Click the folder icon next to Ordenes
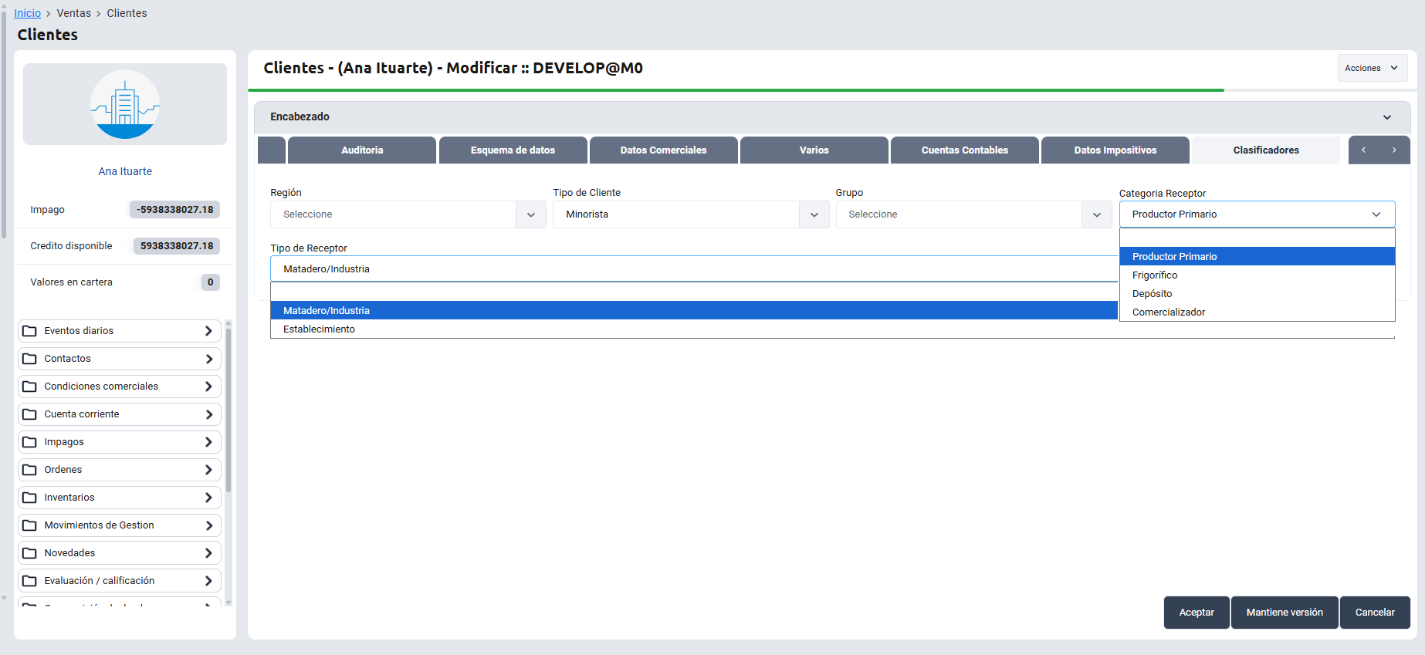The image size is (1425, 655). coord(30,470)
